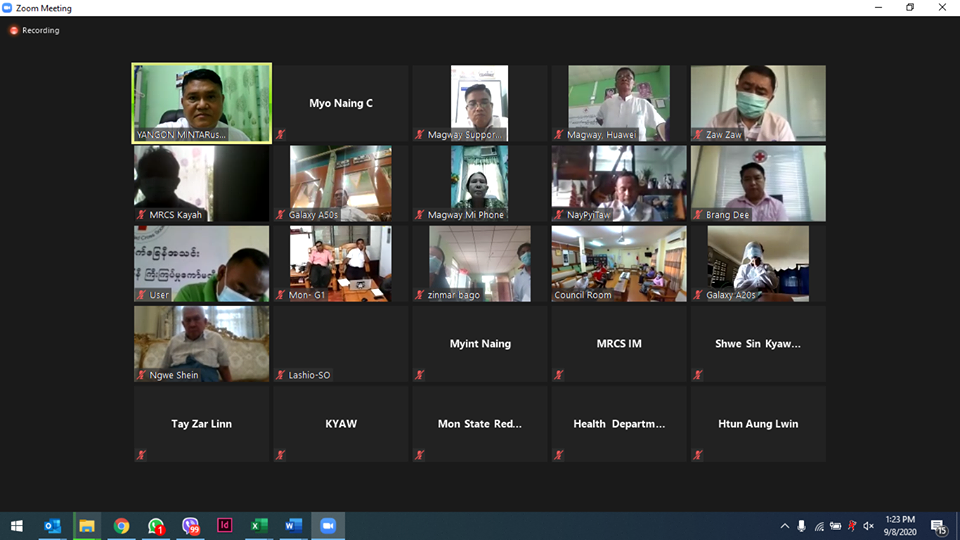This screenshot has width=960, height=540.
Task: Click the date and time clock
Action: [x=901, y=526]
